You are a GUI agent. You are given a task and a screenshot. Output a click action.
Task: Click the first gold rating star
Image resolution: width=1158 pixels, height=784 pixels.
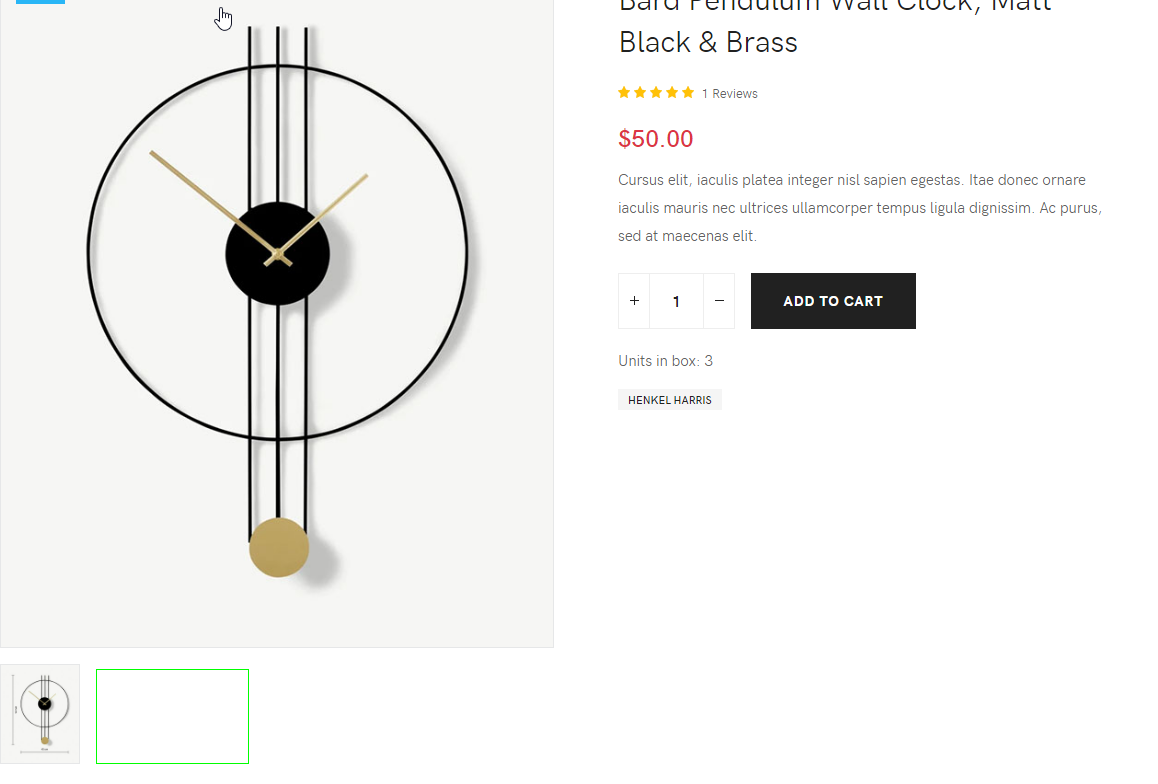624,93
